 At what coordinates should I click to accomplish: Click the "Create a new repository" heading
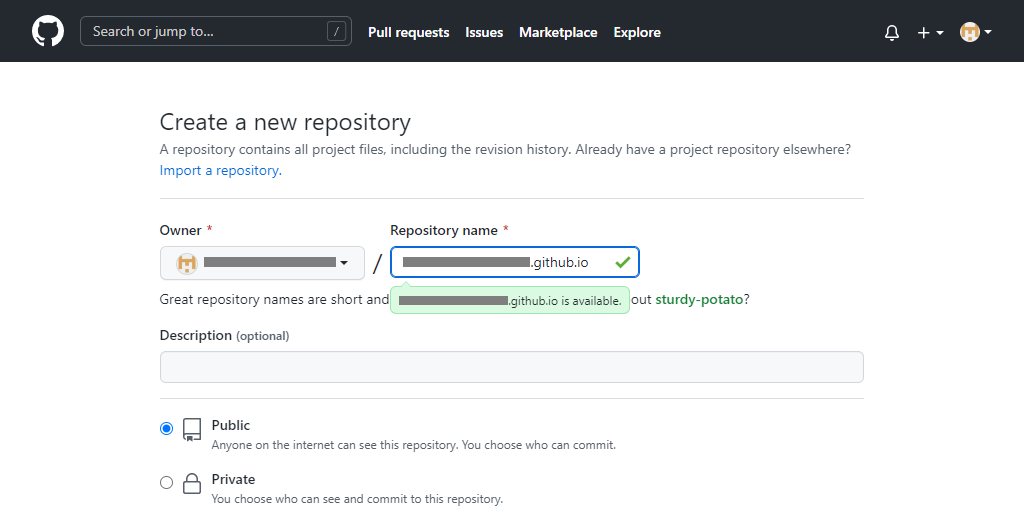click(285, 122)
